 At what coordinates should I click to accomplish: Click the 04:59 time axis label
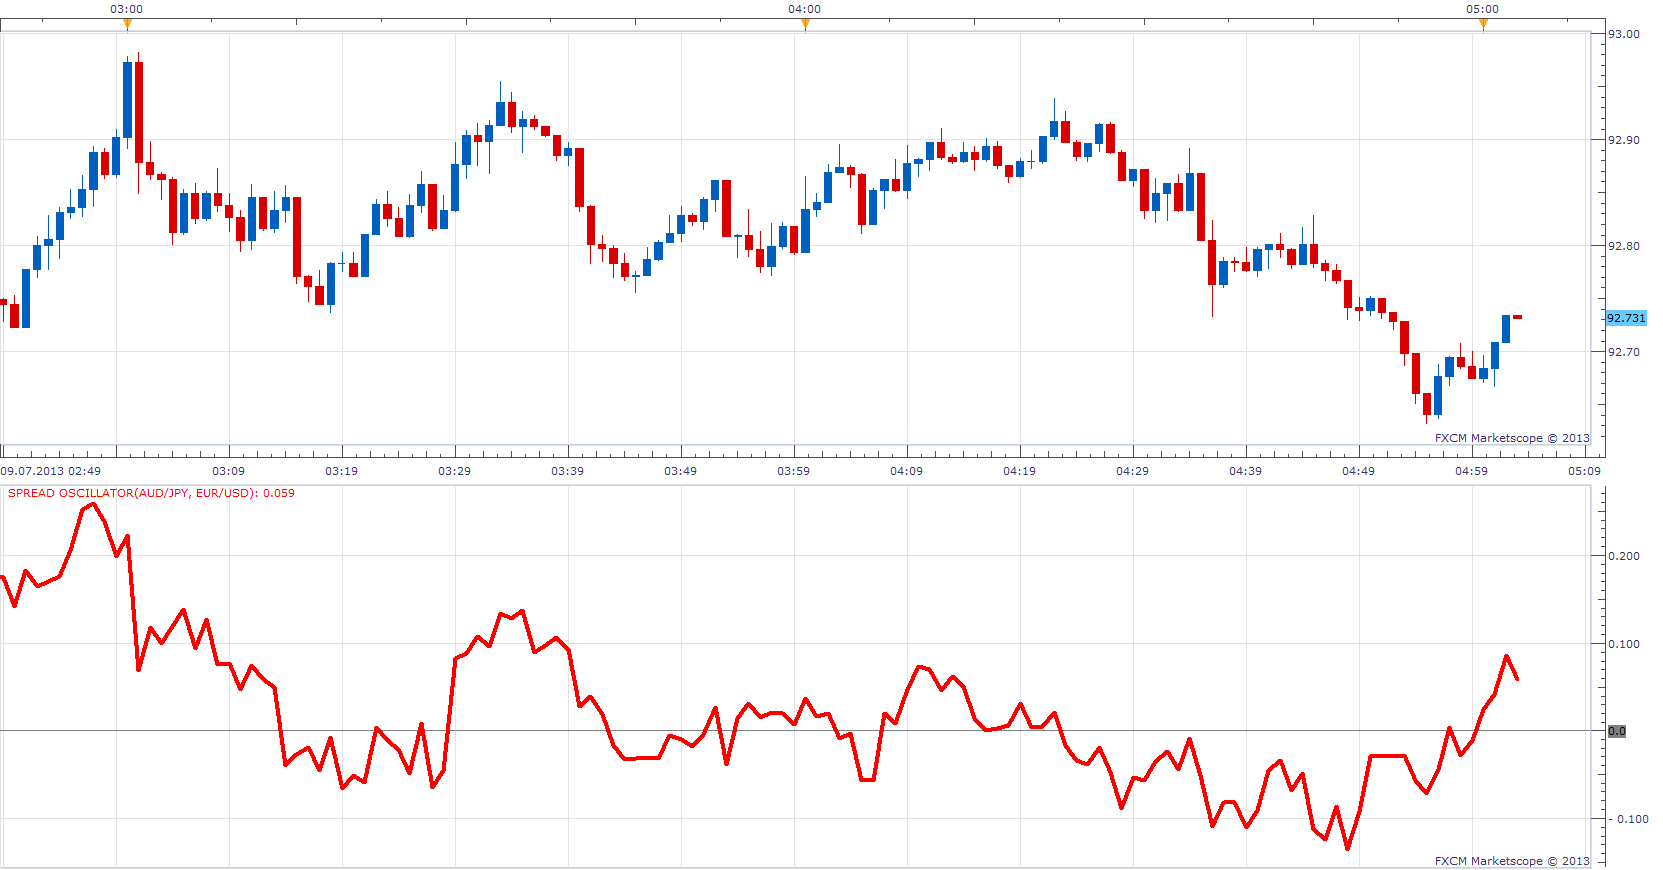coord(1472,471)
